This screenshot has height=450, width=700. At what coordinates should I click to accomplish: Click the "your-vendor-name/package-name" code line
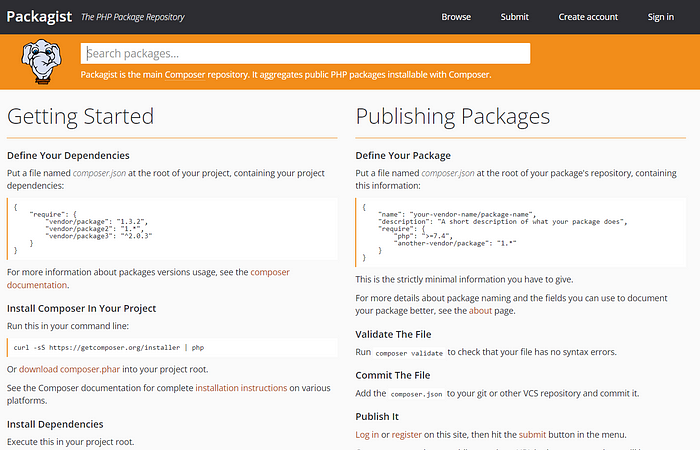[x=457, y=214]
